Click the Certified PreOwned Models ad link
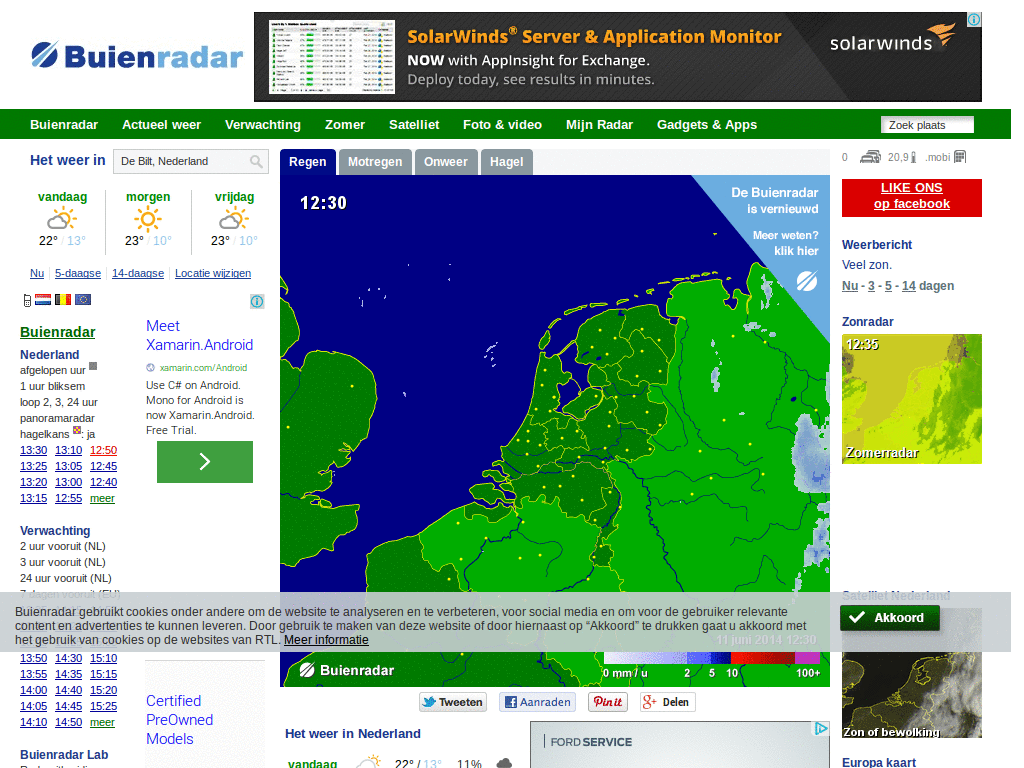The image size is (1024, 768). pos(180,720)
